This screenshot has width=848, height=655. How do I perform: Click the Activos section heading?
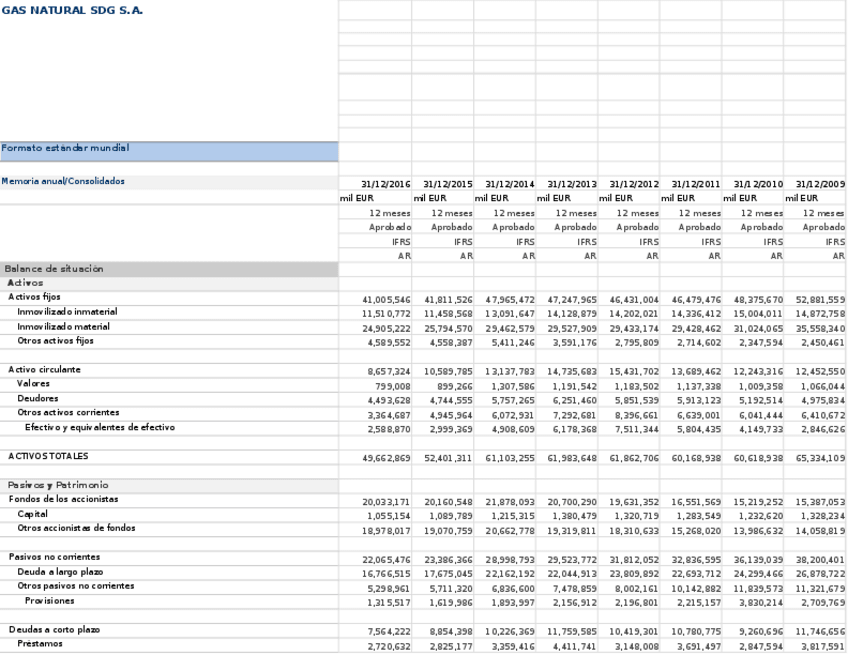[x=24, y=282]
